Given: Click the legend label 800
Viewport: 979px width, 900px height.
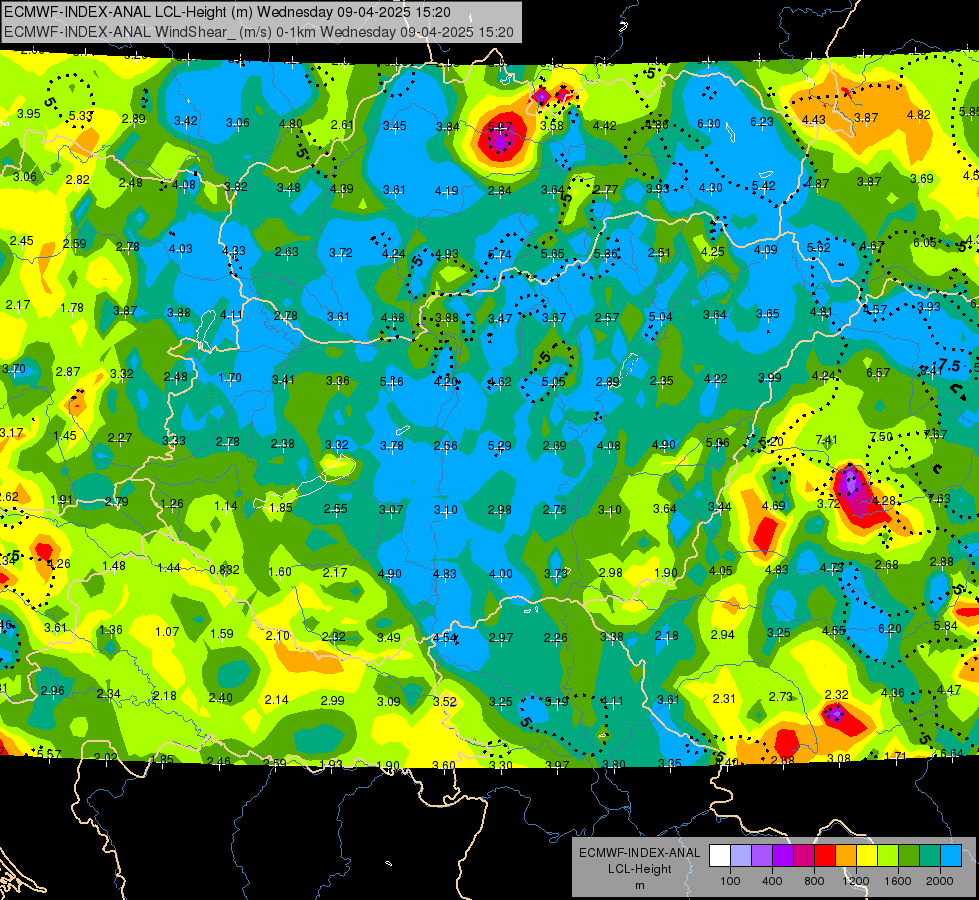Looking at the screenshot, I should click(814, 881).
